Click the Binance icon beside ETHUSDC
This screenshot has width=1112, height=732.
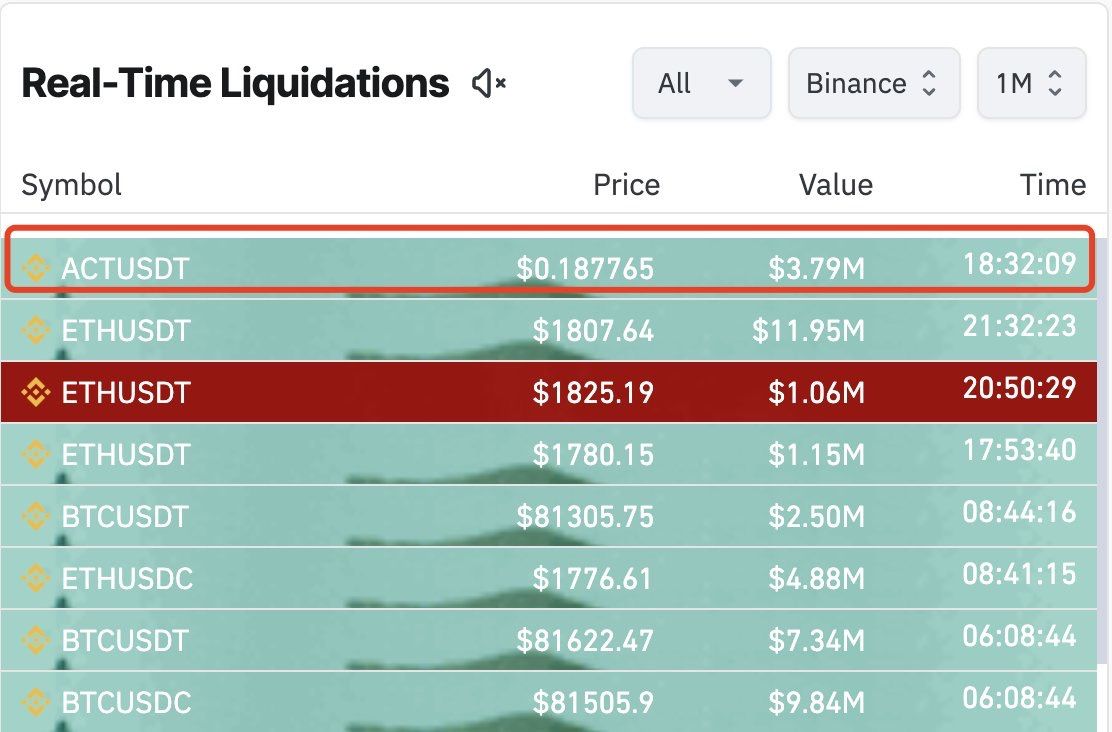[36, 578]
